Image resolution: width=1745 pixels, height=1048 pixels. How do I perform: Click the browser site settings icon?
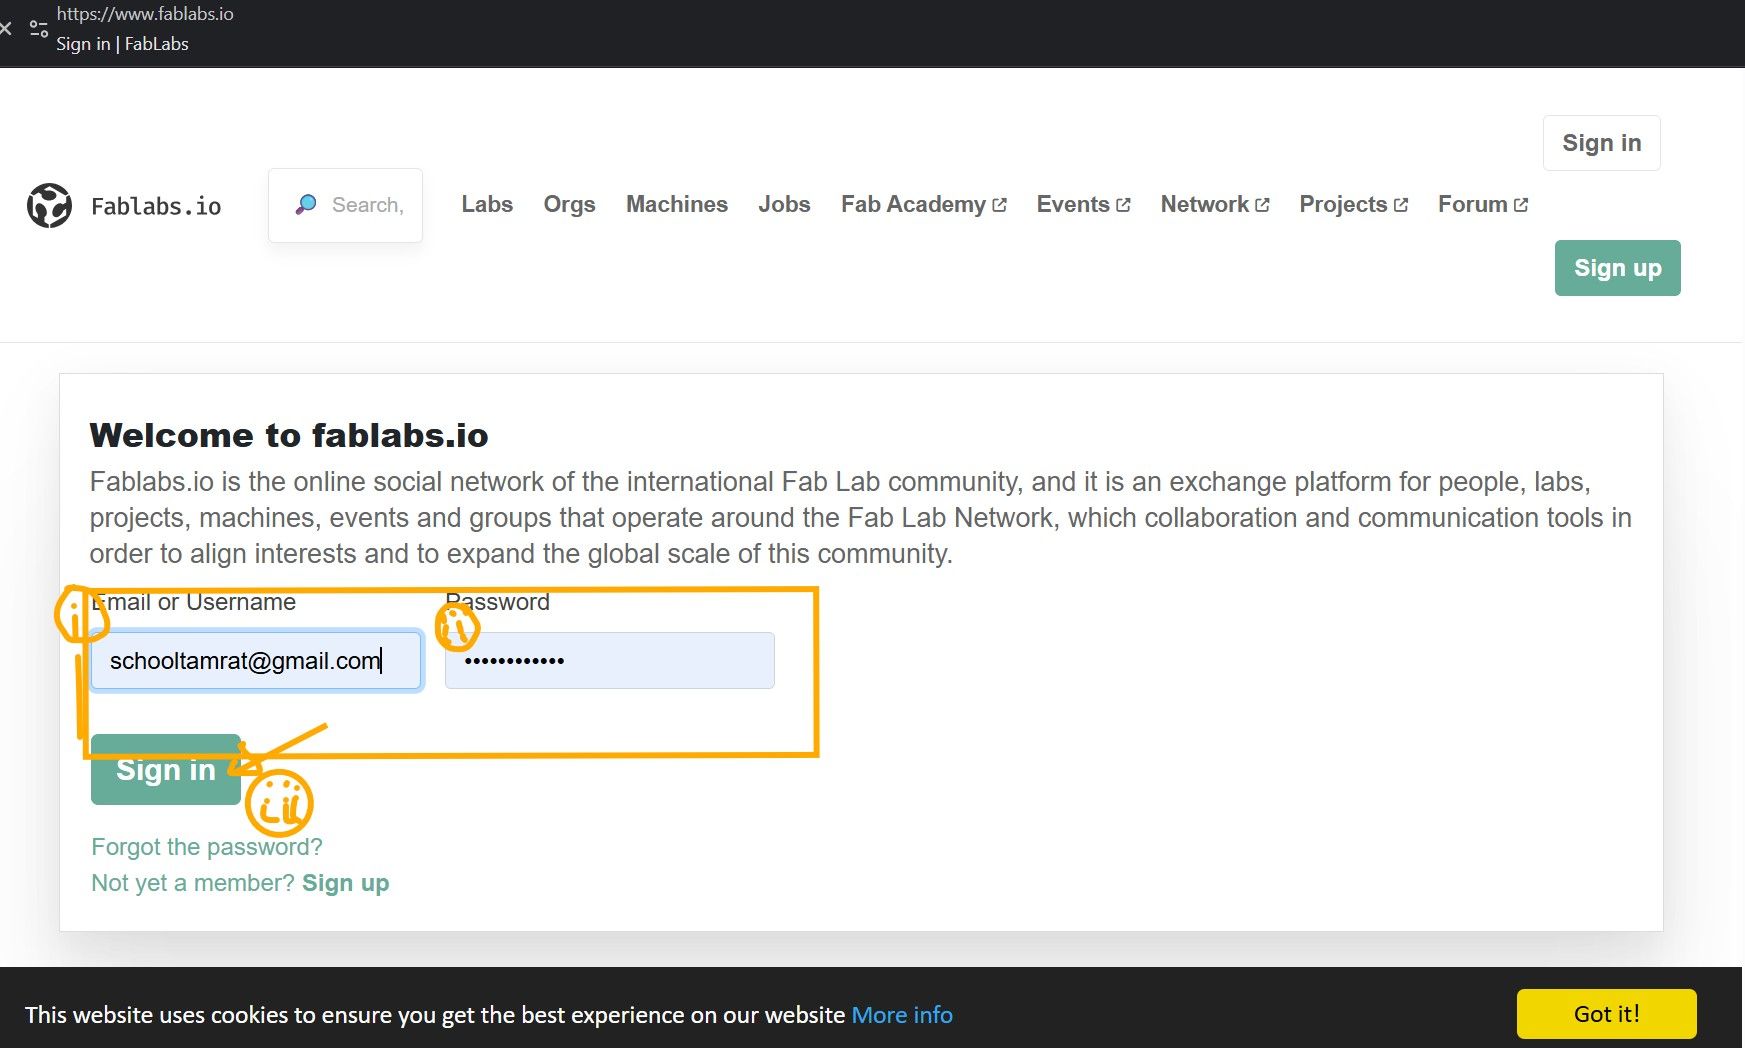click(39, 29)
